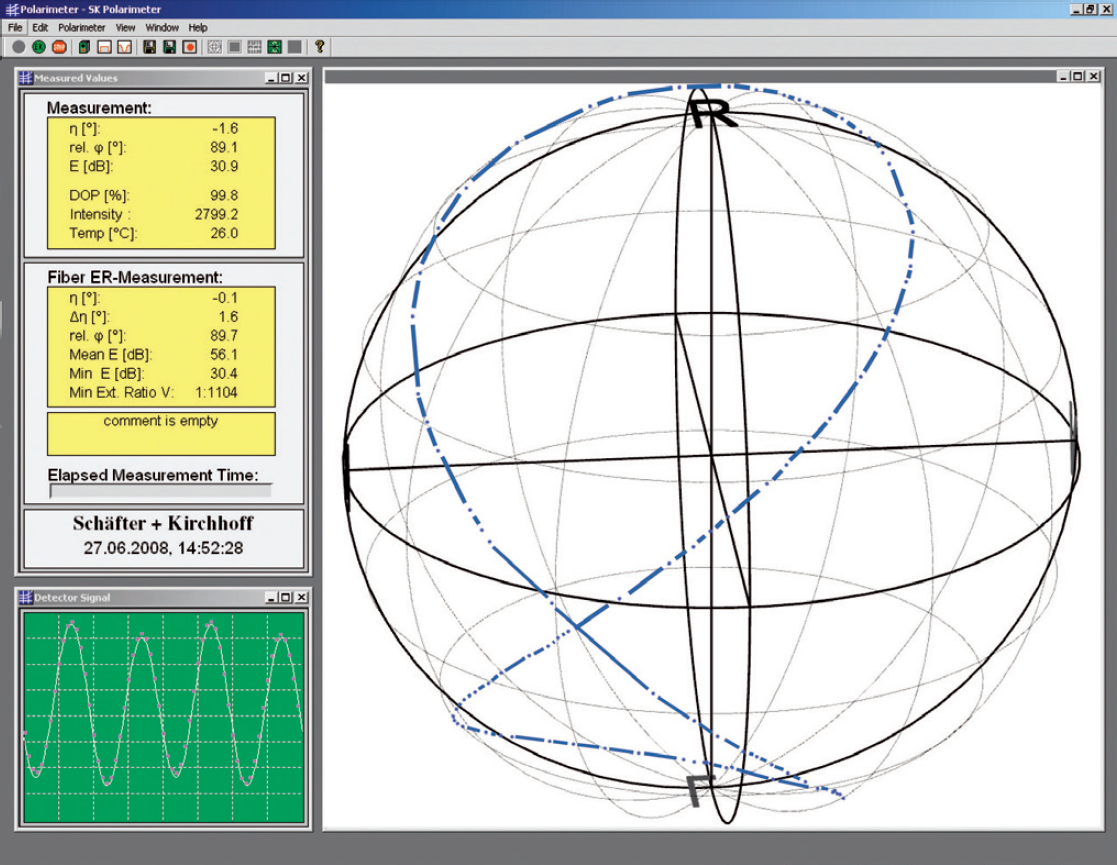Click the green Detector Signal waveform graph

(x=163, y=716)
